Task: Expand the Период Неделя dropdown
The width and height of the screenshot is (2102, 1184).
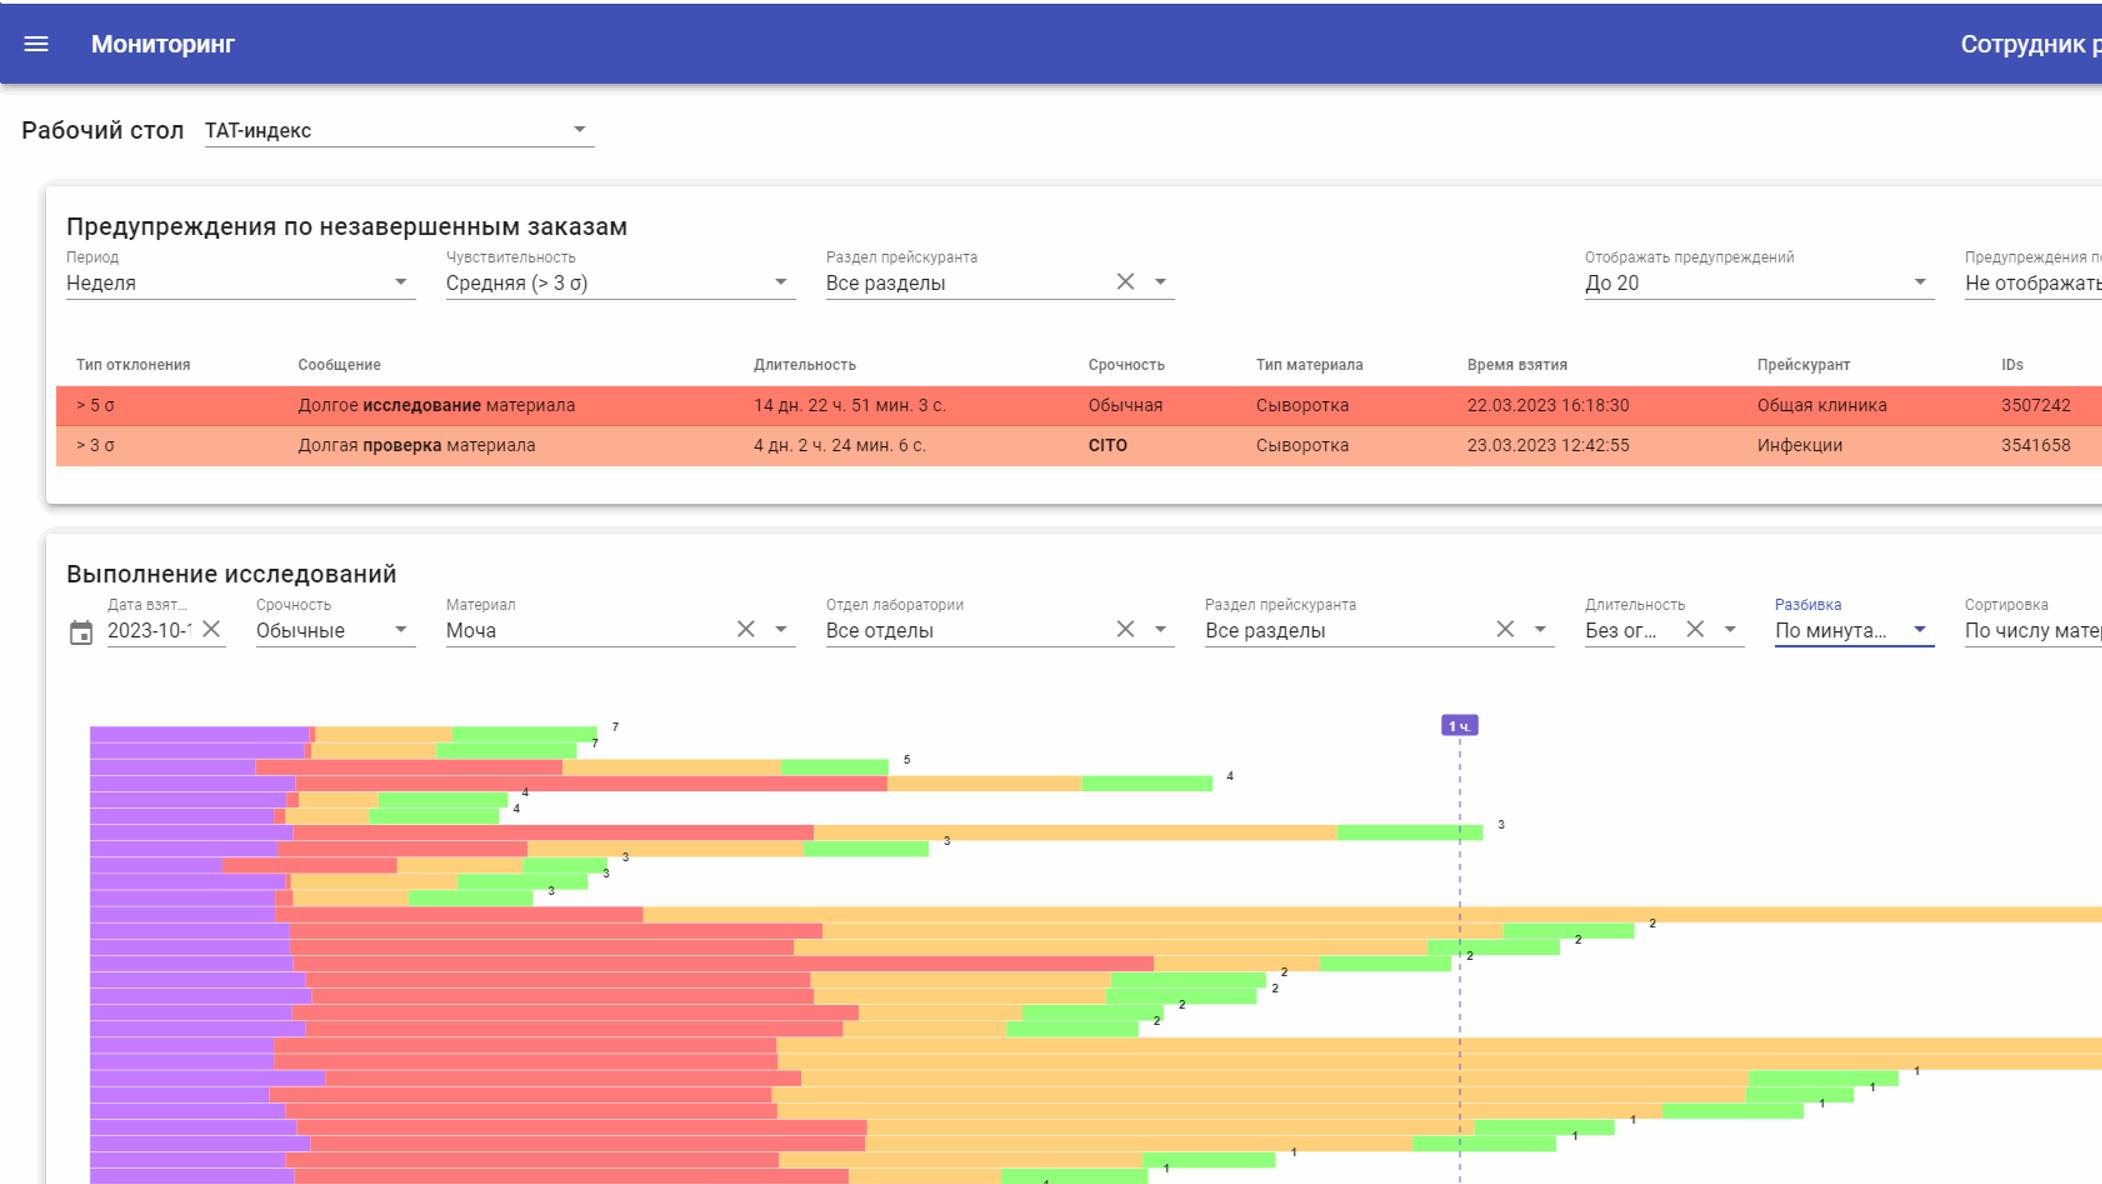Action: tap(240, 283)
